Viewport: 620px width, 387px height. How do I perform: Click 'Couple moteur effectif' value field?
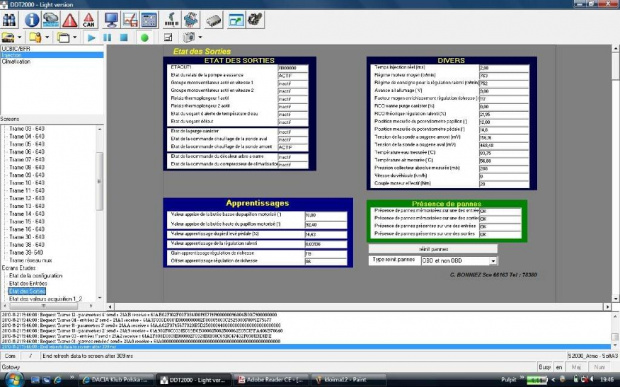point(504,184)
